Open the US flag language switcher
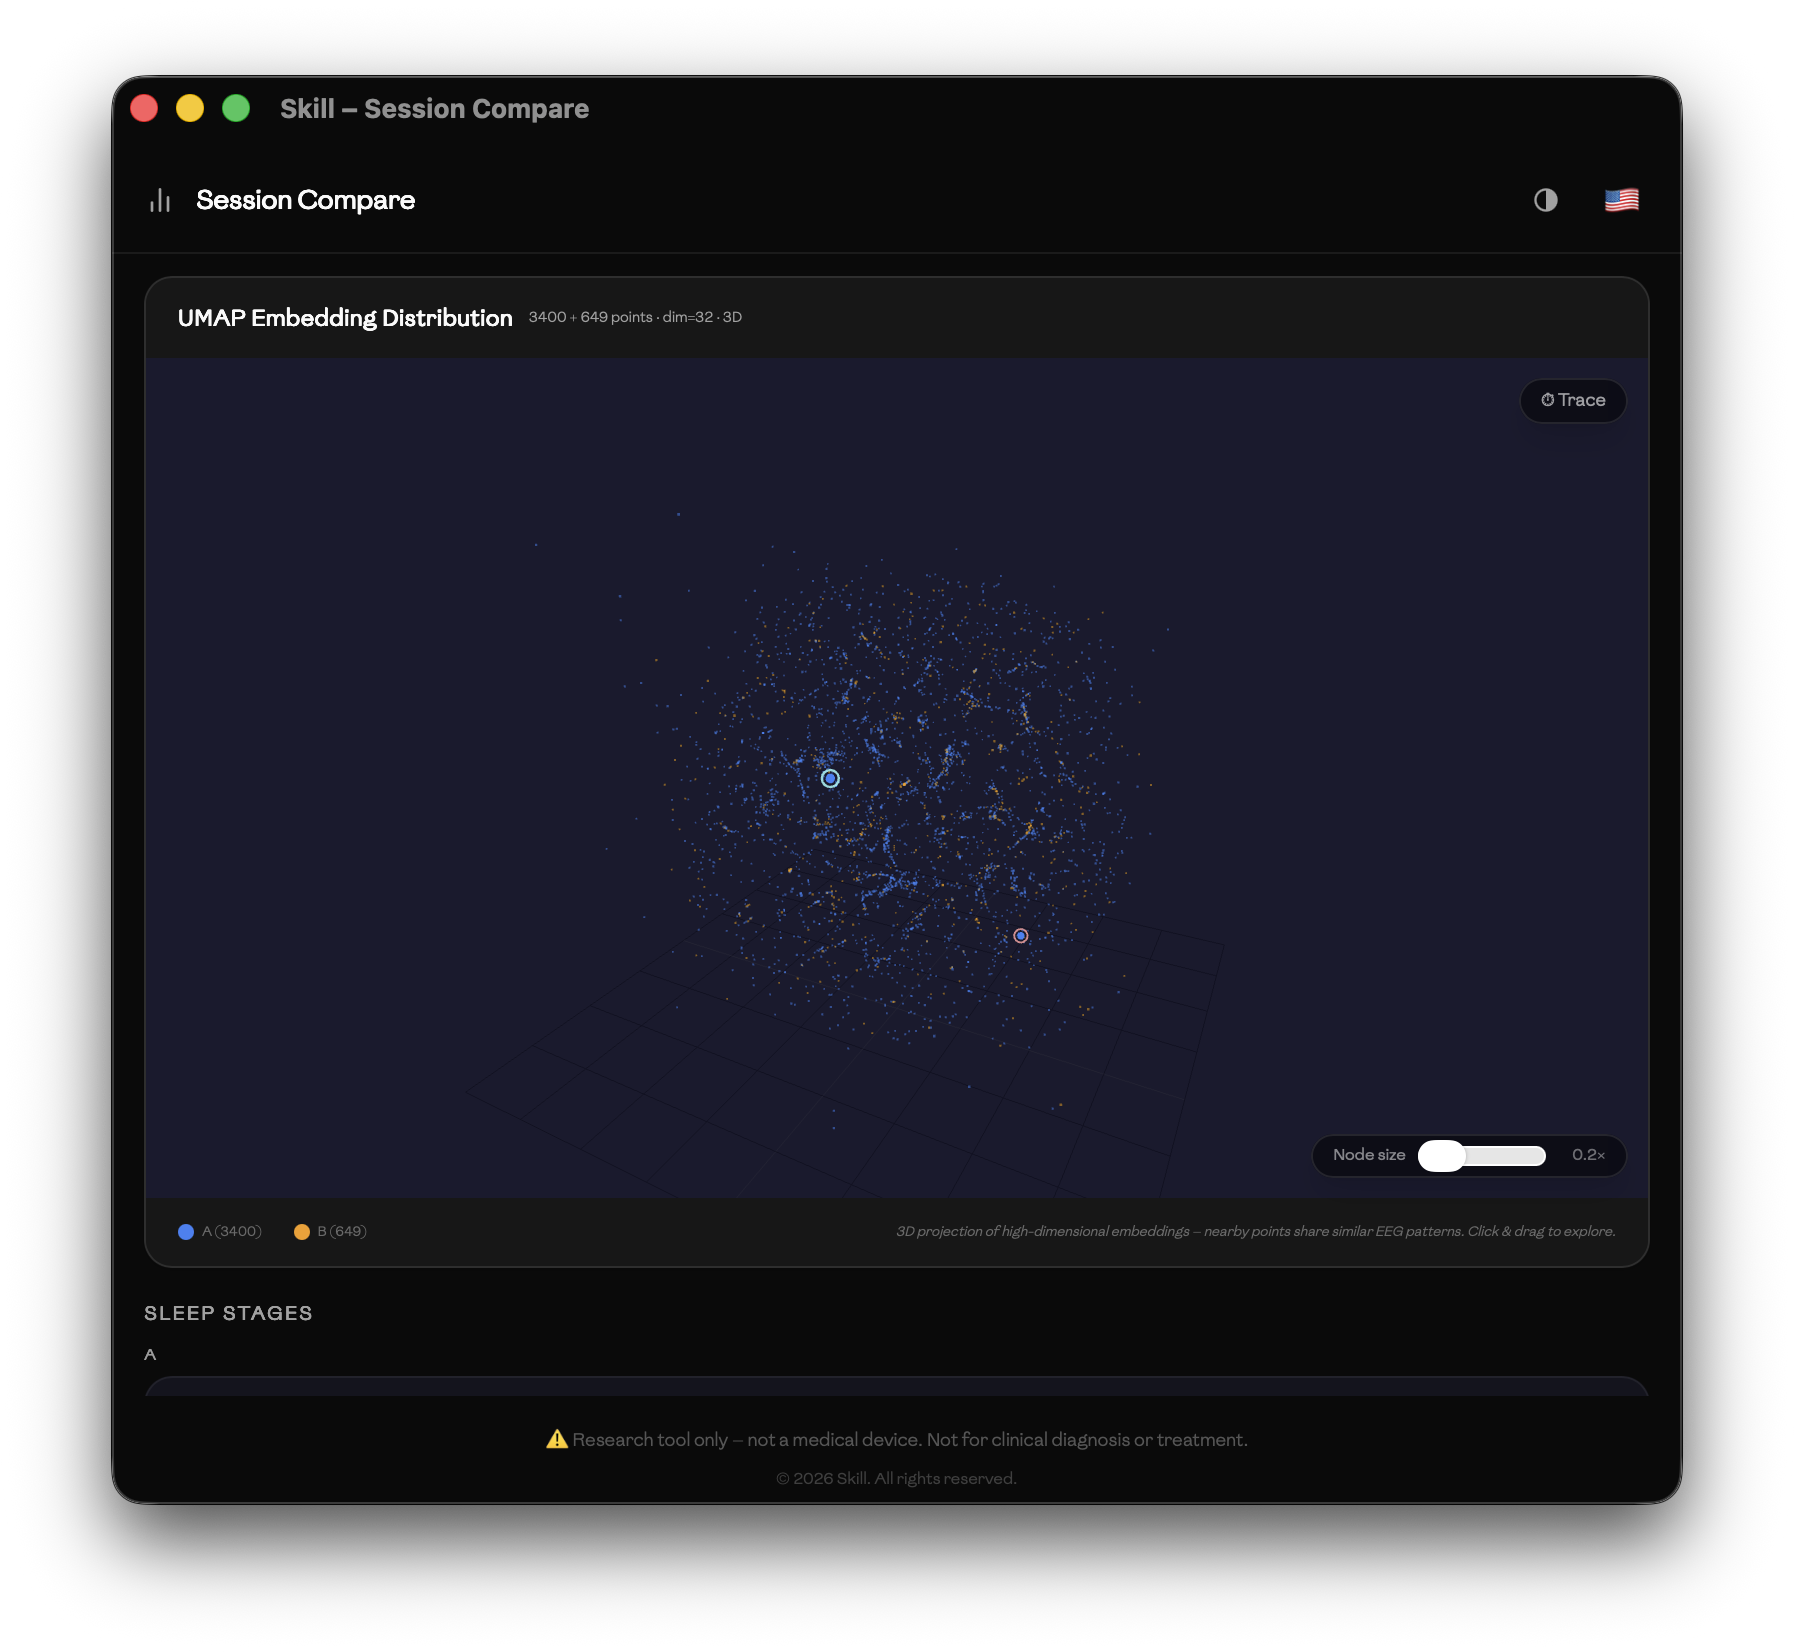The width and height of the screenshot is (1794, 1652). pyautogui.click(x=1621, y=200)
